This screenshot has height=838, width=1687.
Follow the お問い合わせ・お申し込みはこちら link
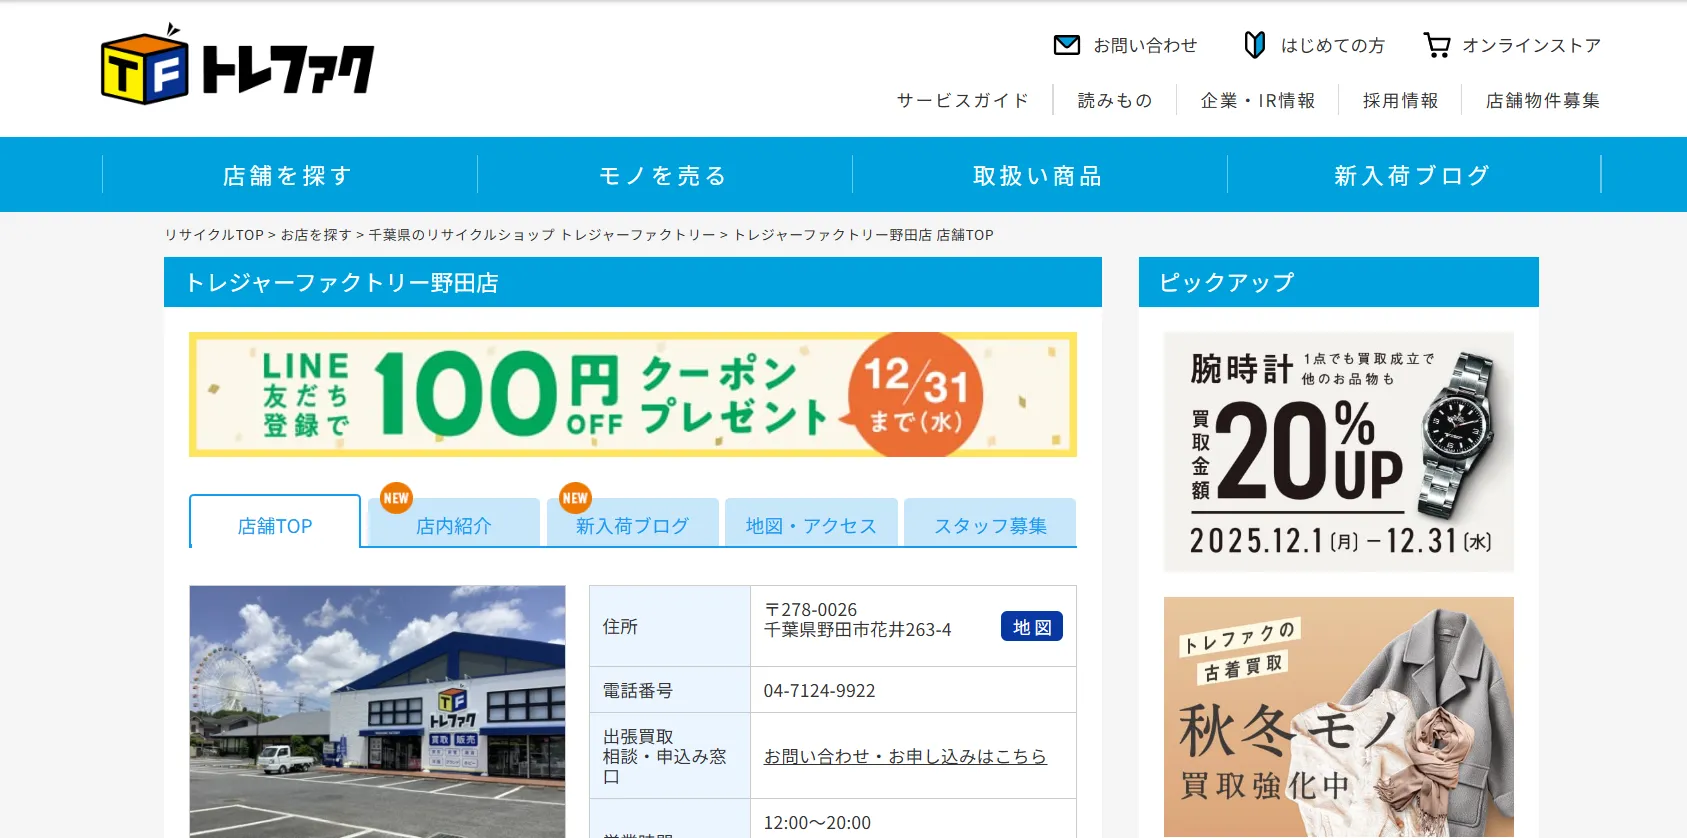905,757
